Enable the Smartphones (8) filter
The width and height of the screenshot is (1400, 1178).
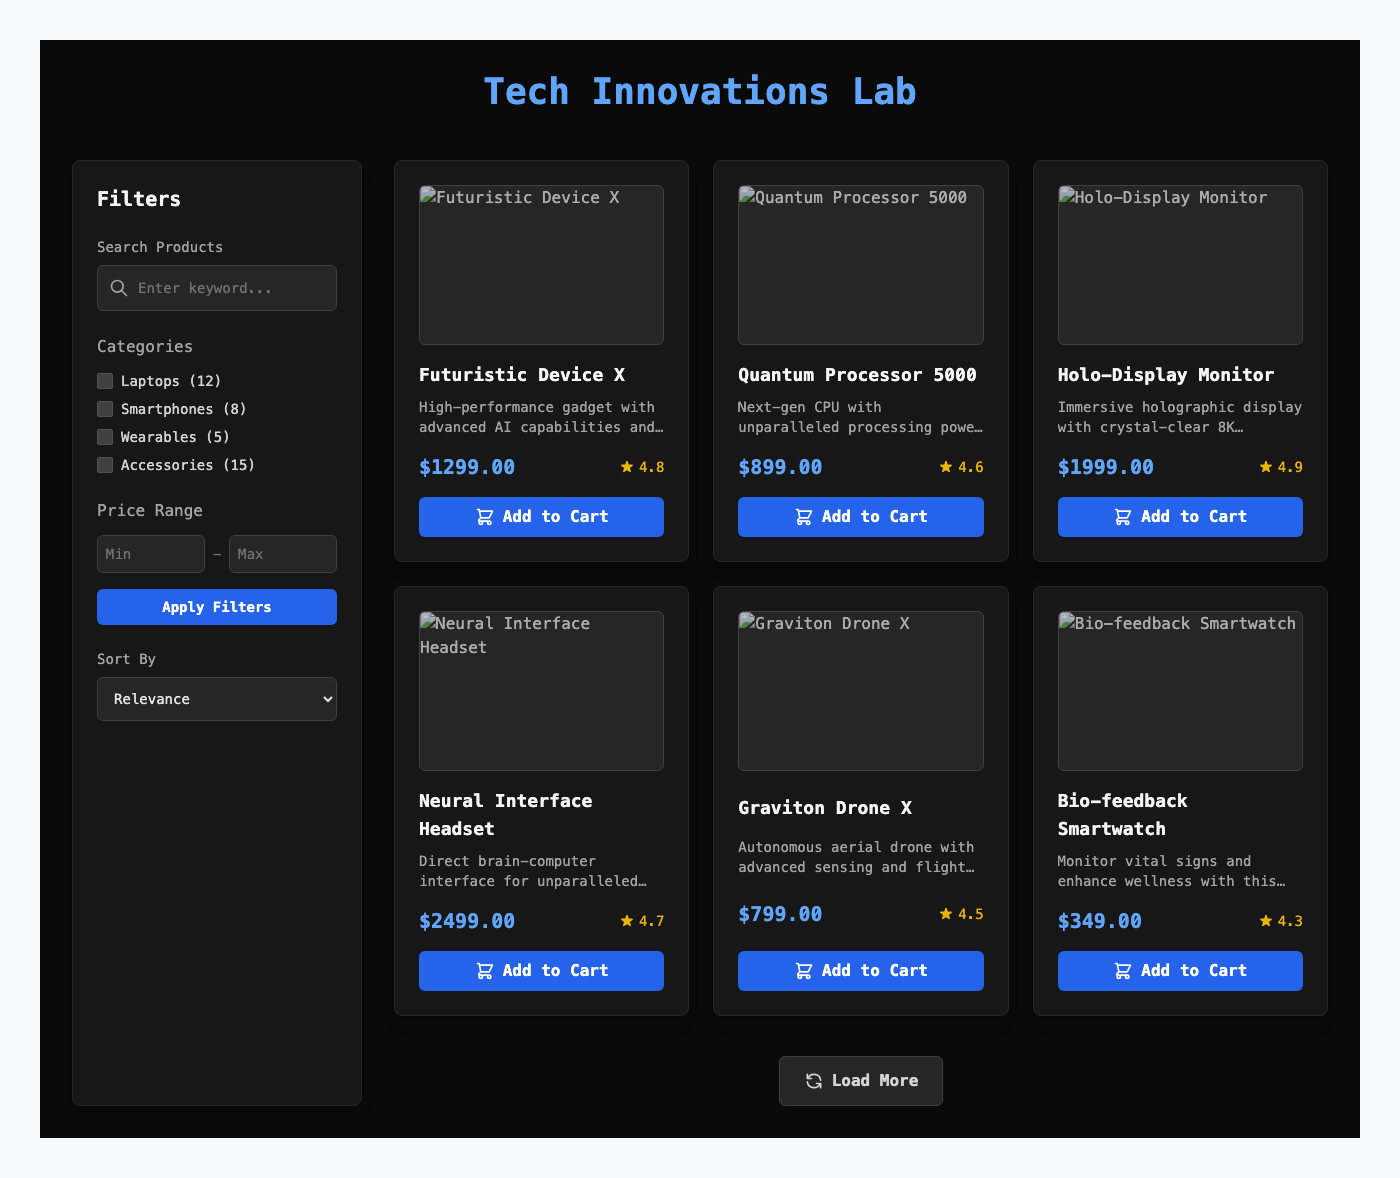pyautogui.click(x=105, y=409)
